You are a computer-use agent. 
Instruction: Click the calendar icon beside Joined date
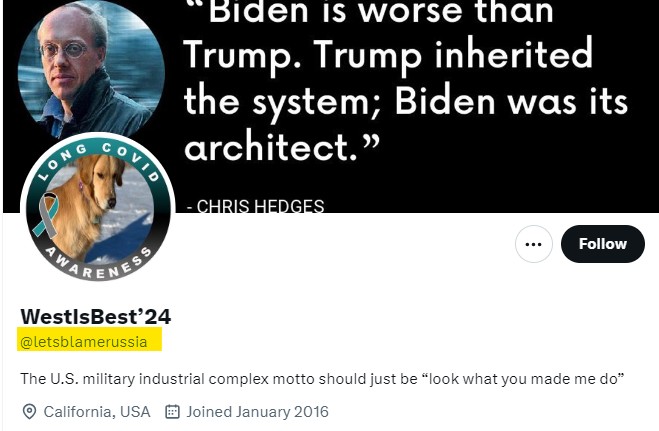172,412
